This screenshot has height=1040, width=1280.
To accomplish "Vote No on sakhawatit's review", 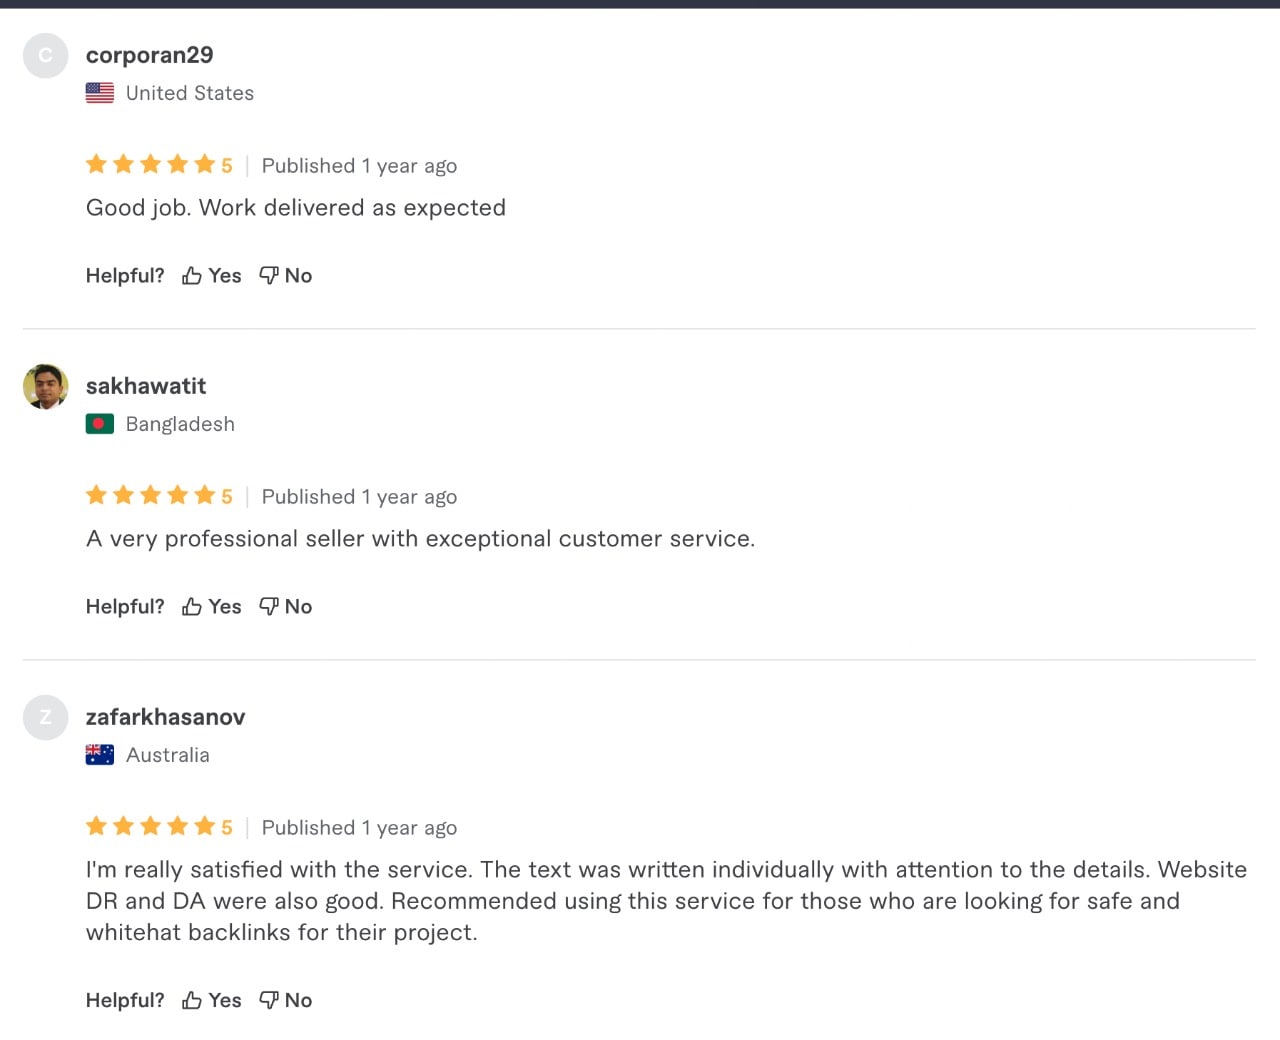I will tap(286, 607).
